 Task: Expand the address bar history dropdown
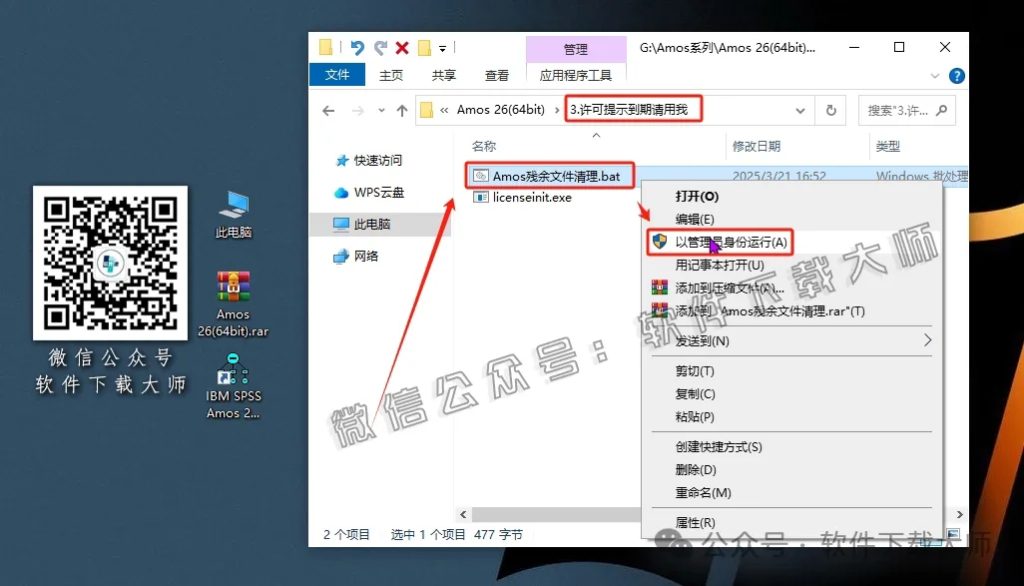800,110
